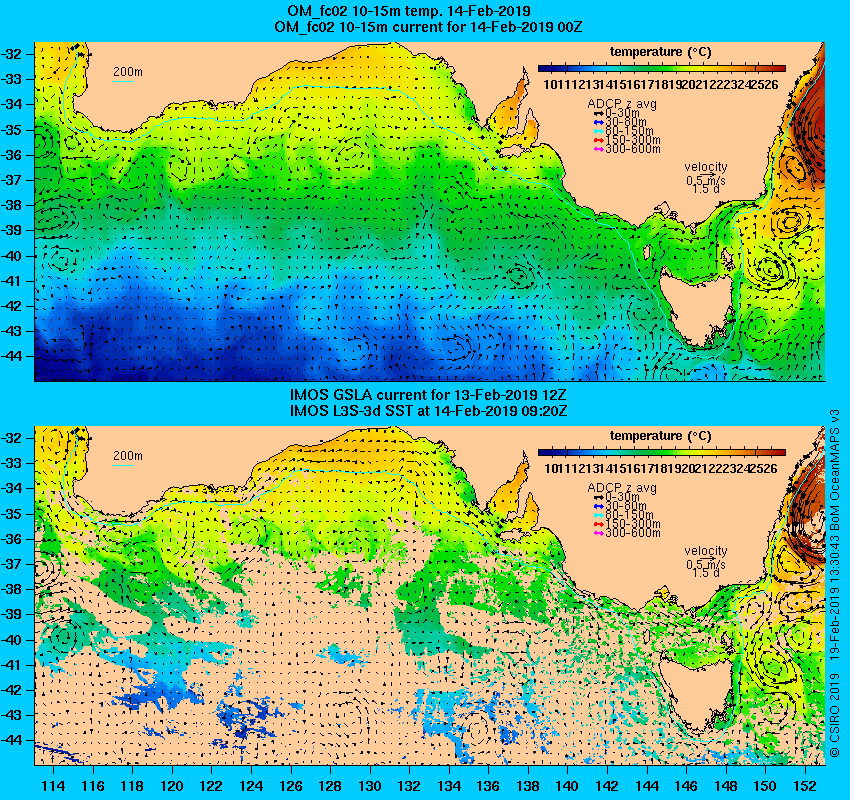Click the '200m' contour label on top map
This screenshot has width=850, height=800.
[x=127, y=72]
